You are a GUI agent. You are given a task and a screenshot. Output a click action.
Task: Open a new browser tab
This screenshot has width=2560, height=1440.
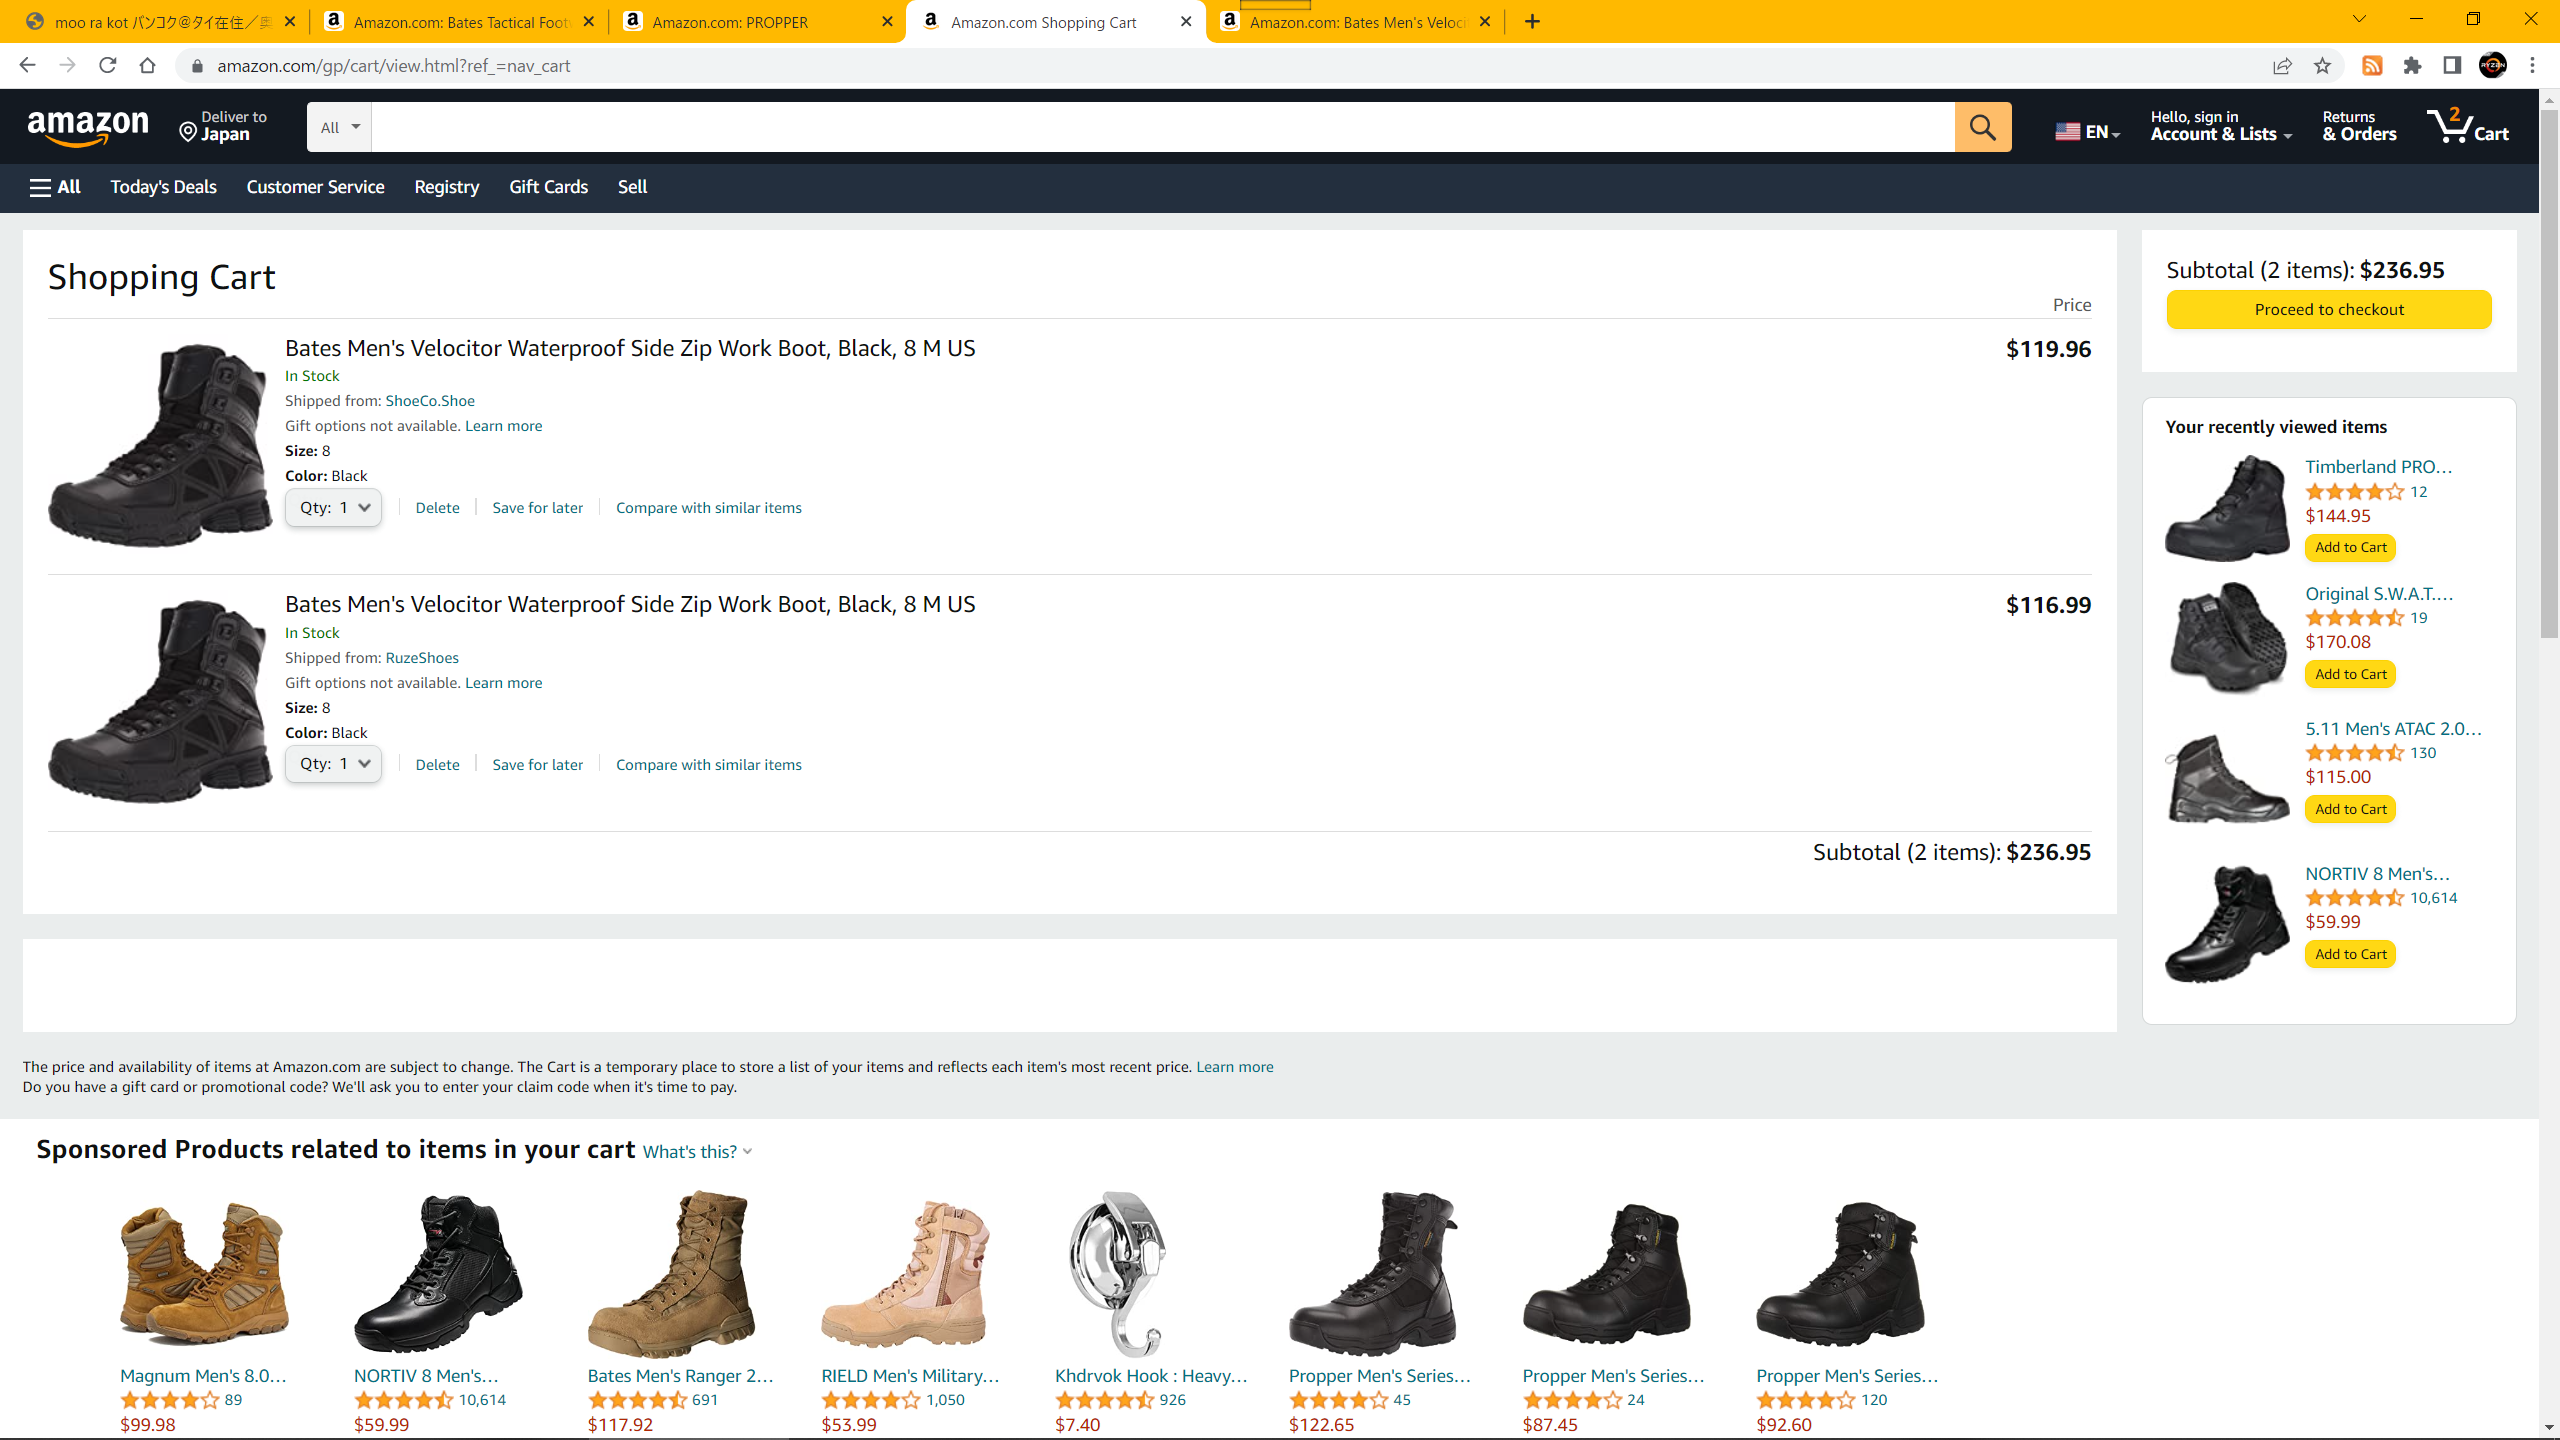point(1532,21)
